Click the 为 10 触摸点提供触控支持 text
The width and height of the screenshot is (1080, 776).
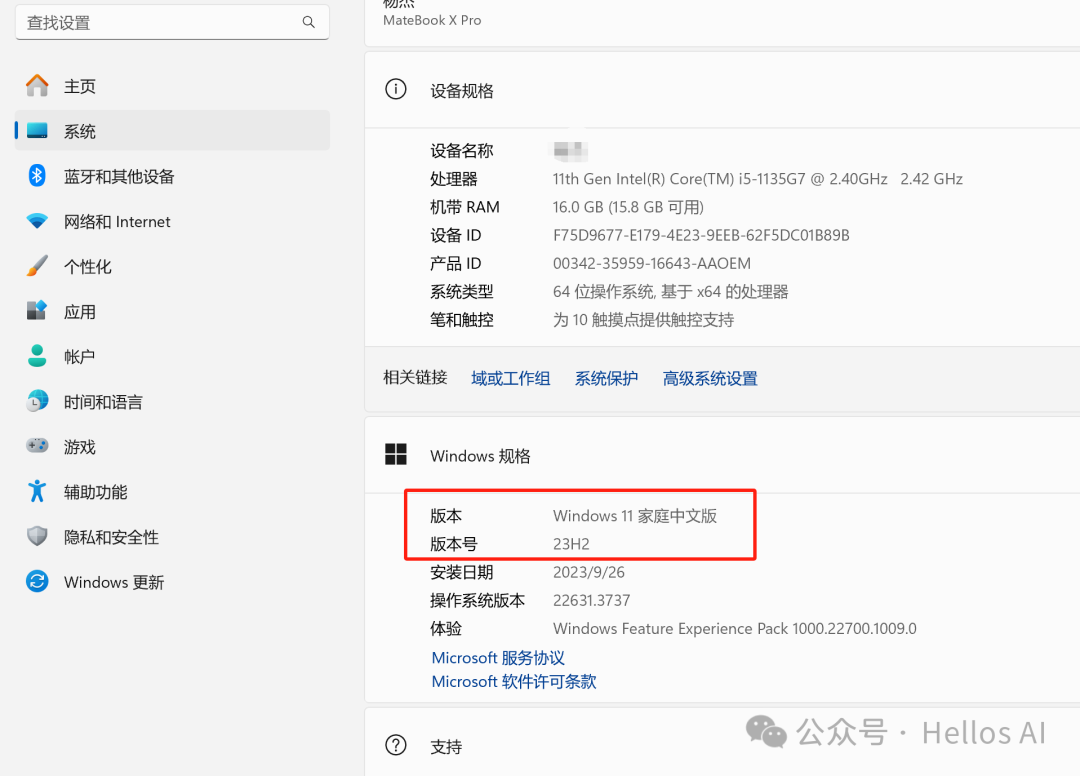pos(643,320)
